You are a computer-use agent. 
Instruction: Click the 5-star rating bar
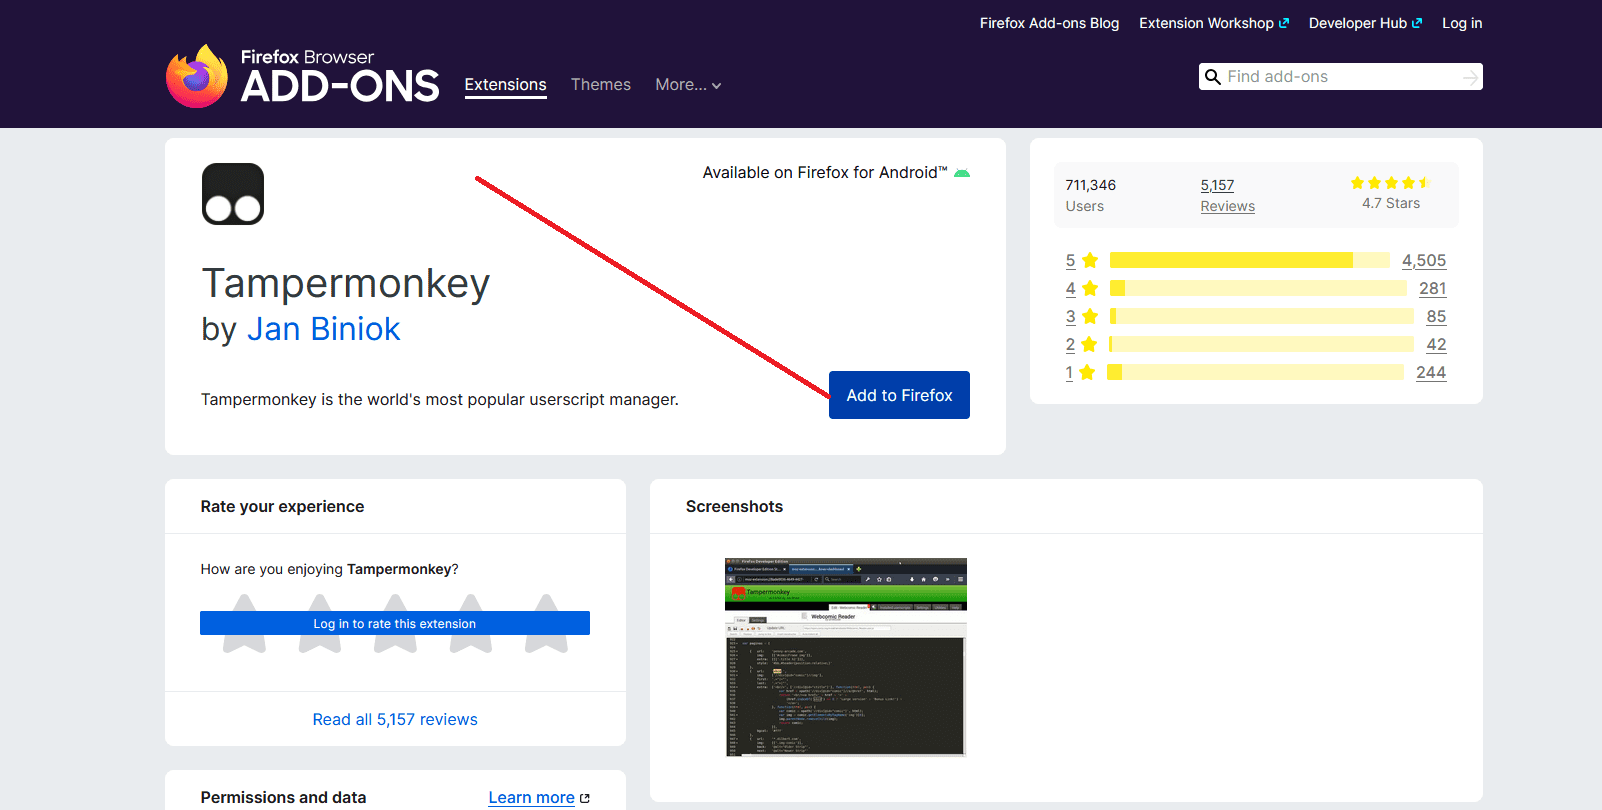click(1250, 260)
